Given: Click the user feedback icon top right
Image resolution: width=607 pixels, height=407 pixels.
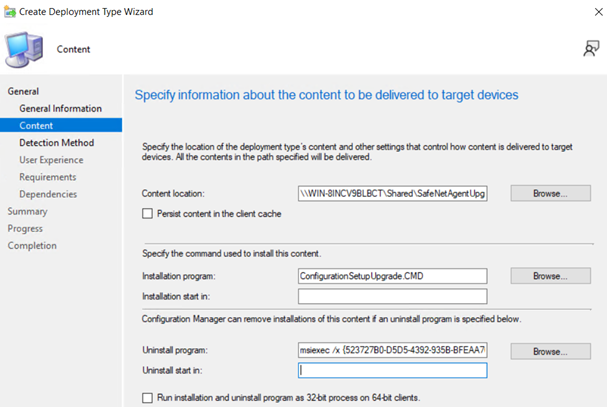Looking at the screenshot, I should point(590,49).
